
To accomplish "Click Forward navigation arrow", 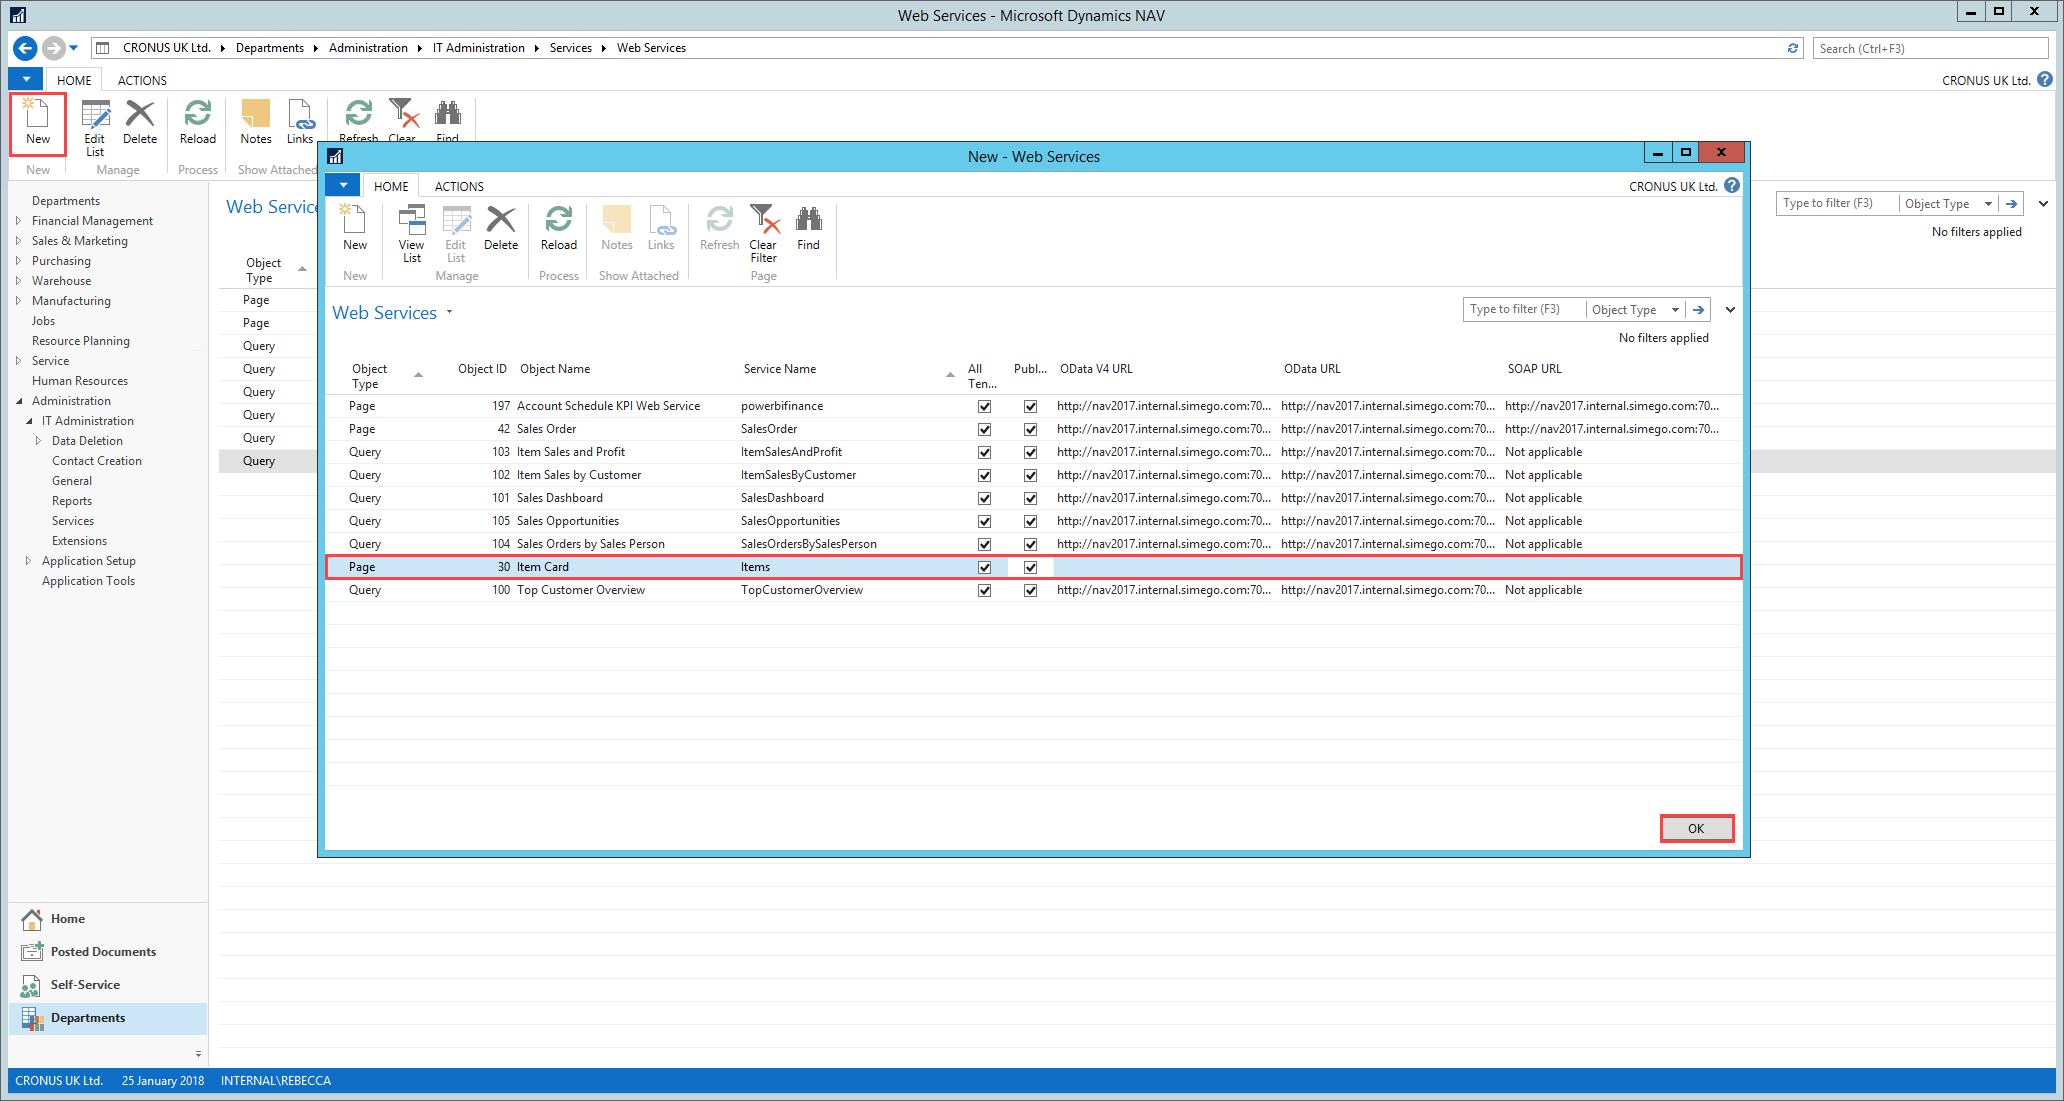I will click(54, 48).
